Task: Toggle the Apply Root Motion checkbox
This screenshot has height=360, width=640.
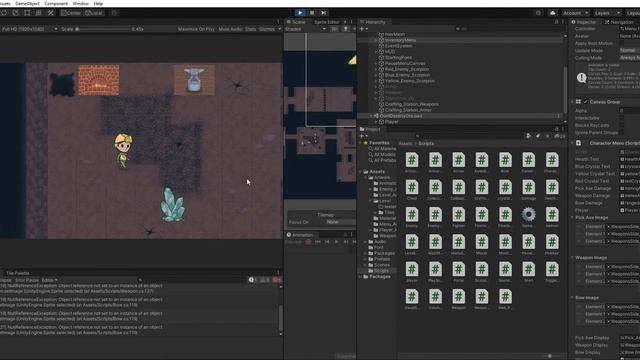Action: [x=622, y=43]
